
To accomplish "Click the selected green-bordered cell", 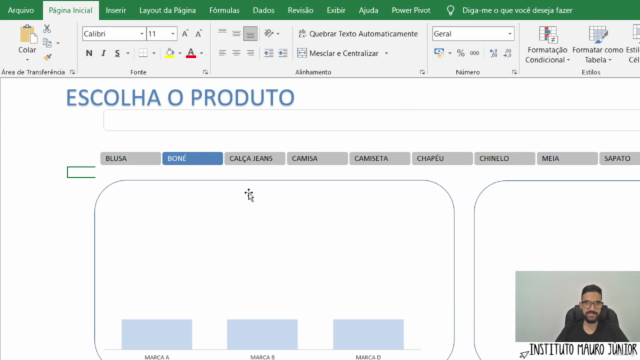I will click(81, 172).
